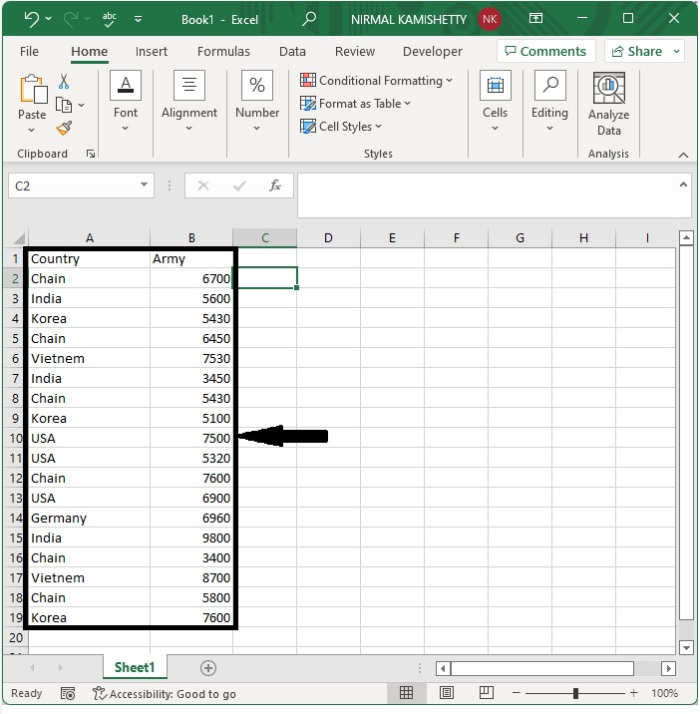
Task: Click vertical scrollbar down arrow
Action: 686,647
